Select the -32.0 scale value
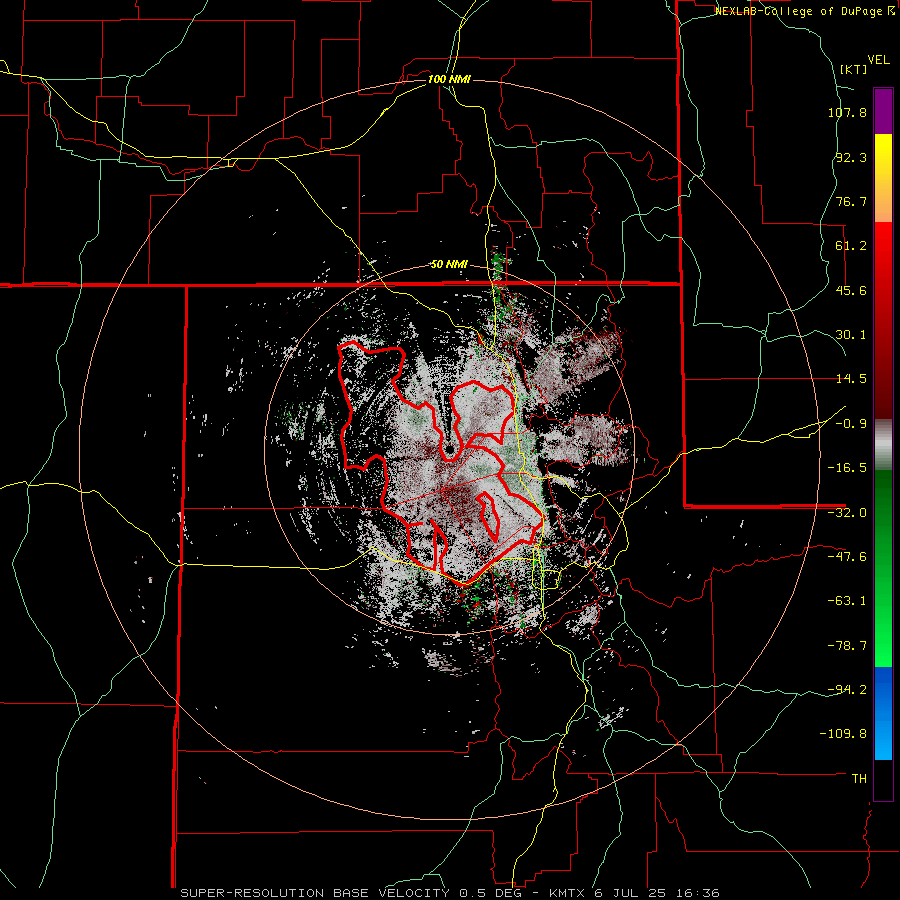 pyautogui.click(x=847, y=513)
